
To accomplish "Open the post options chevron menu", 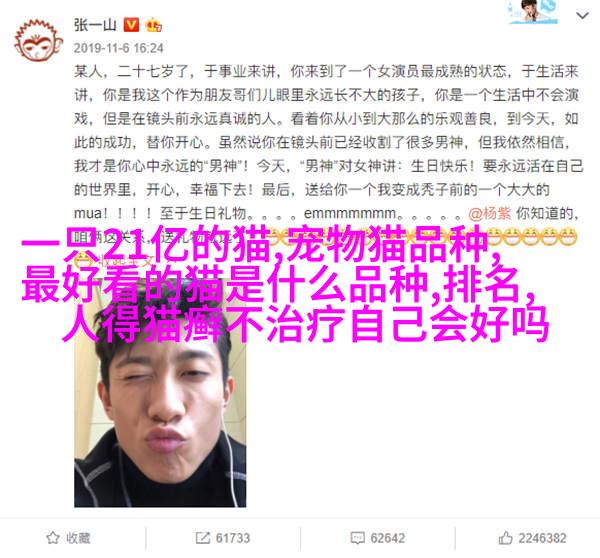I will 582,15.
